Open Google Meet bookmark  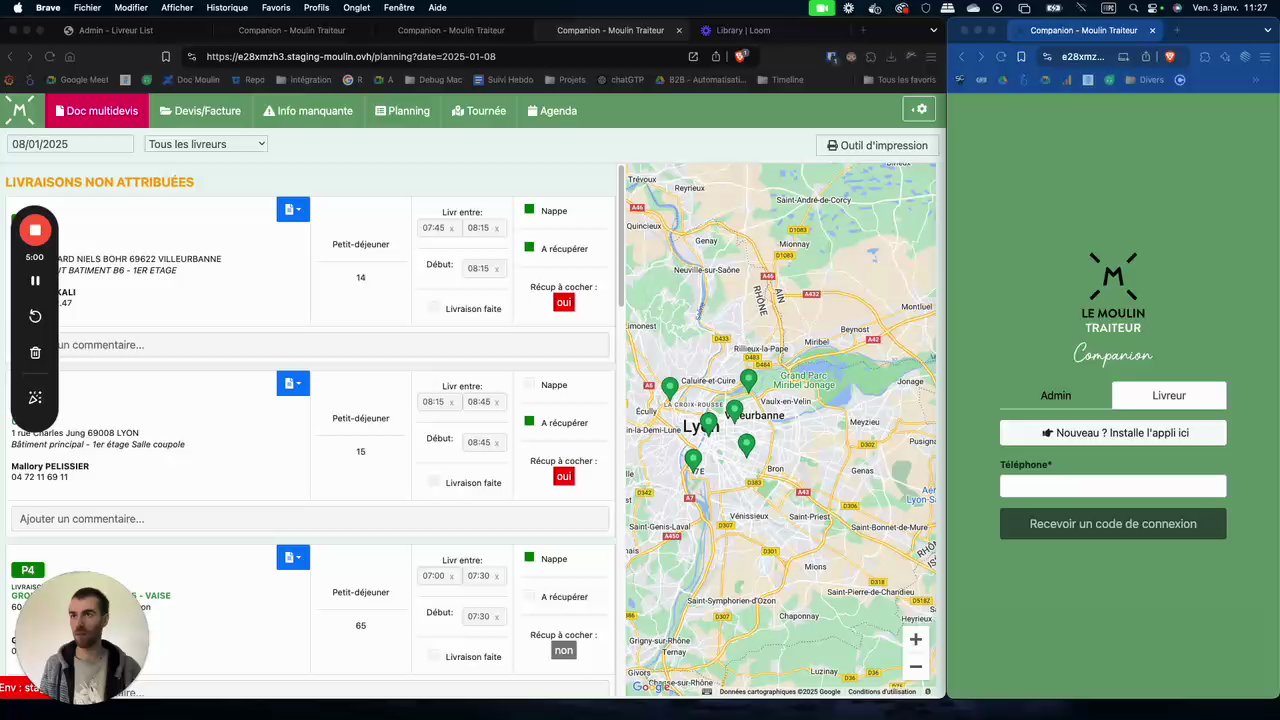click(76, 80)
